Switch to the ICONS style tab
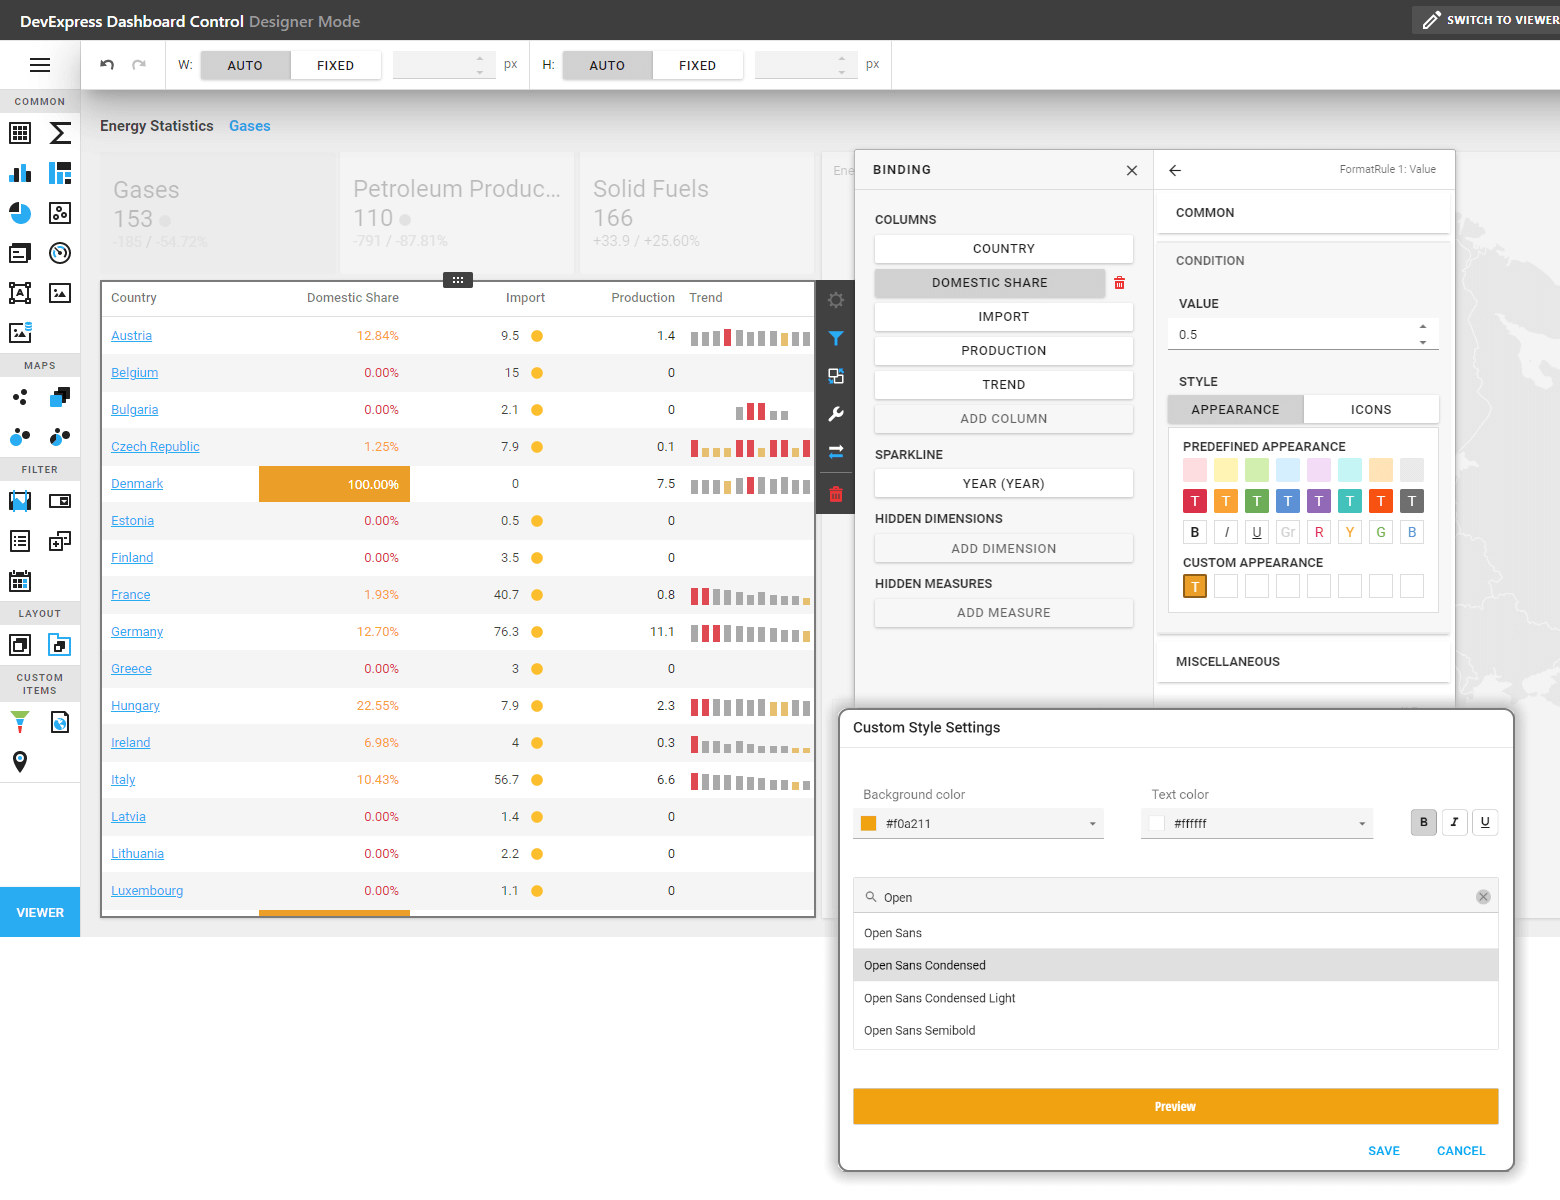The height and width of the screenshot is (1200, 1560). pyautogui.click(x=1371, y=409)
